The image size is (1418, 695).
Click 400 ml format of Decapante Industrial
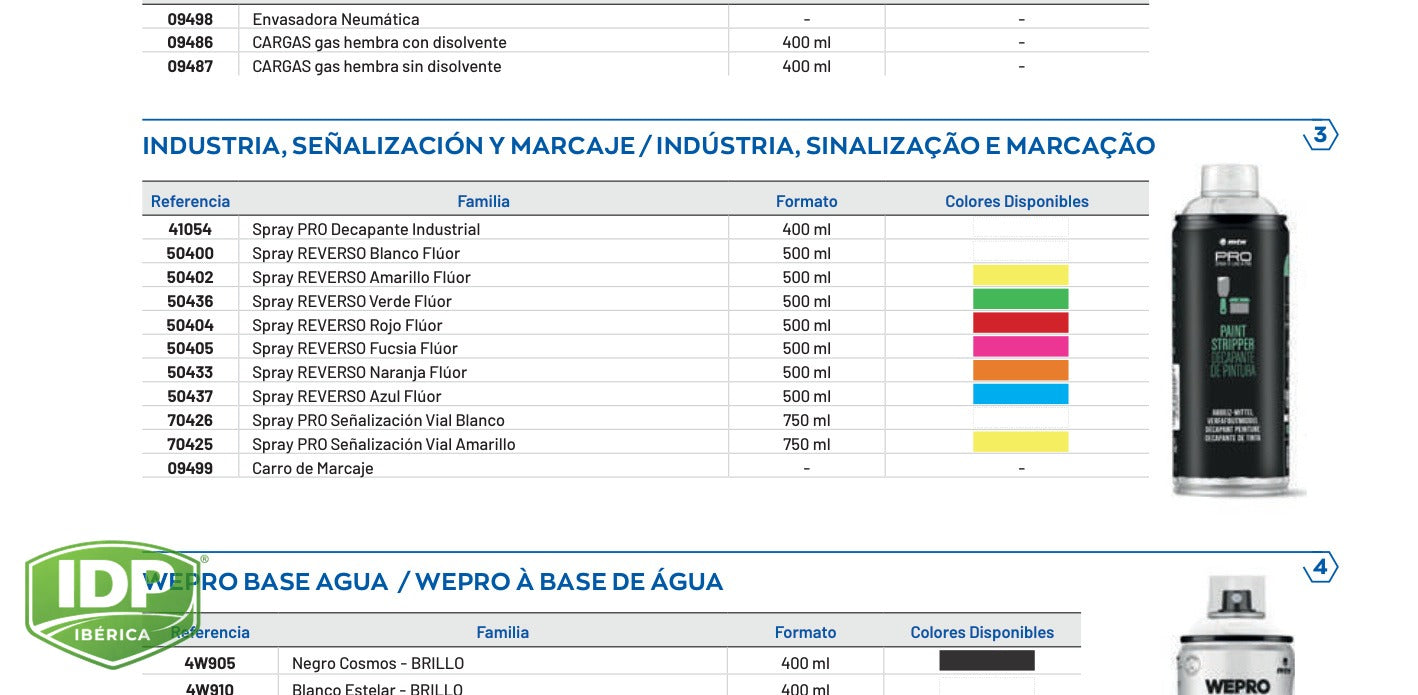(806, 229)
